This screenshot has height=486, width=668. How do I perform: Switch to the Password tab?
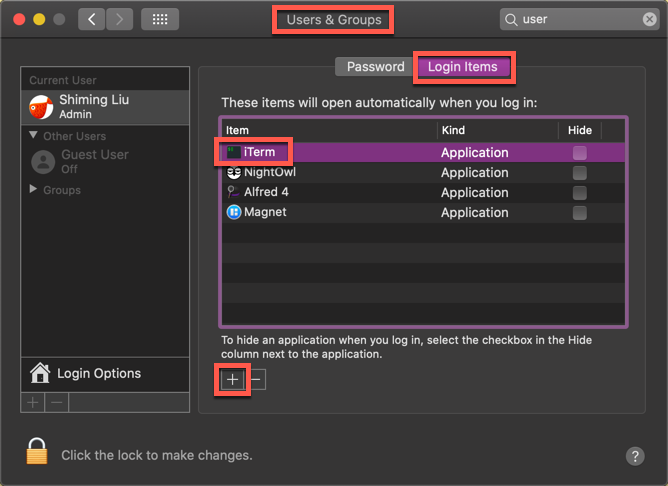pos(375,67)
